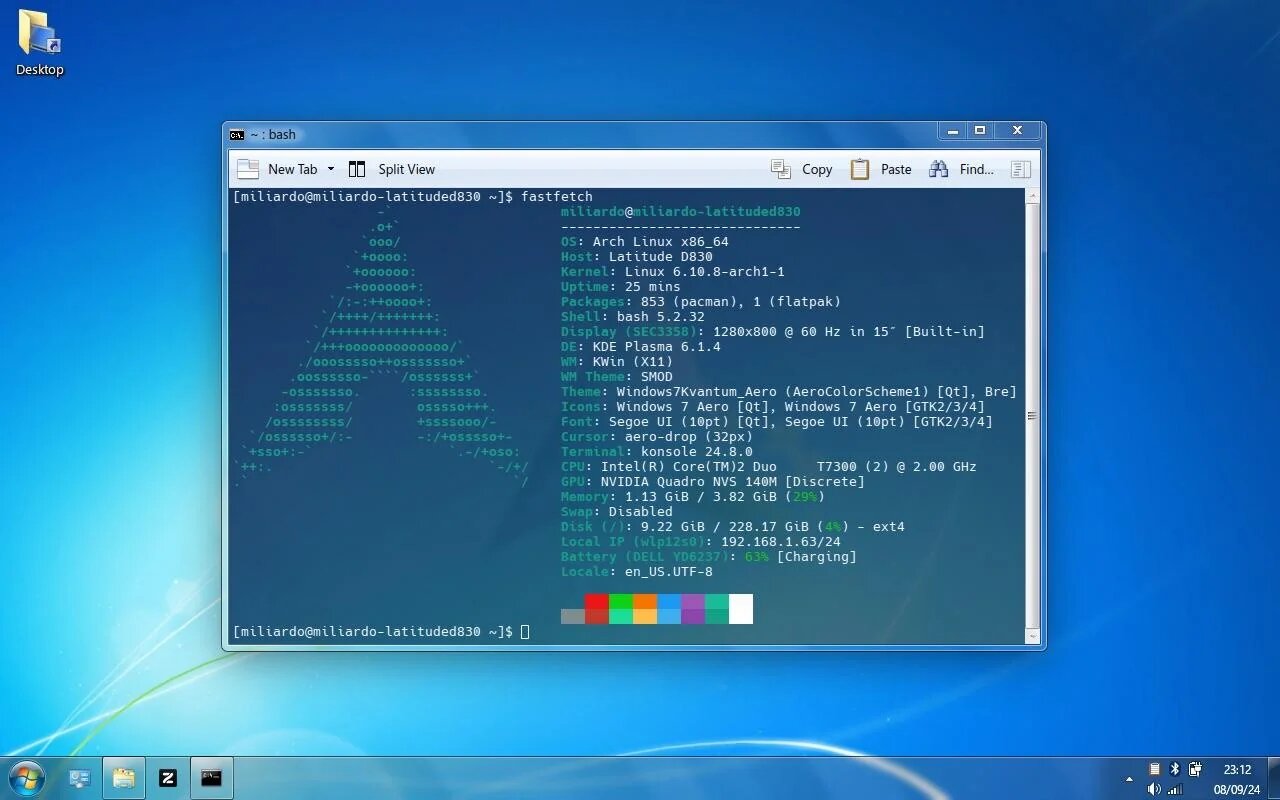Click the terminal vertical scrollbar handle
1280x800 pixels.
click(1032, 415)
